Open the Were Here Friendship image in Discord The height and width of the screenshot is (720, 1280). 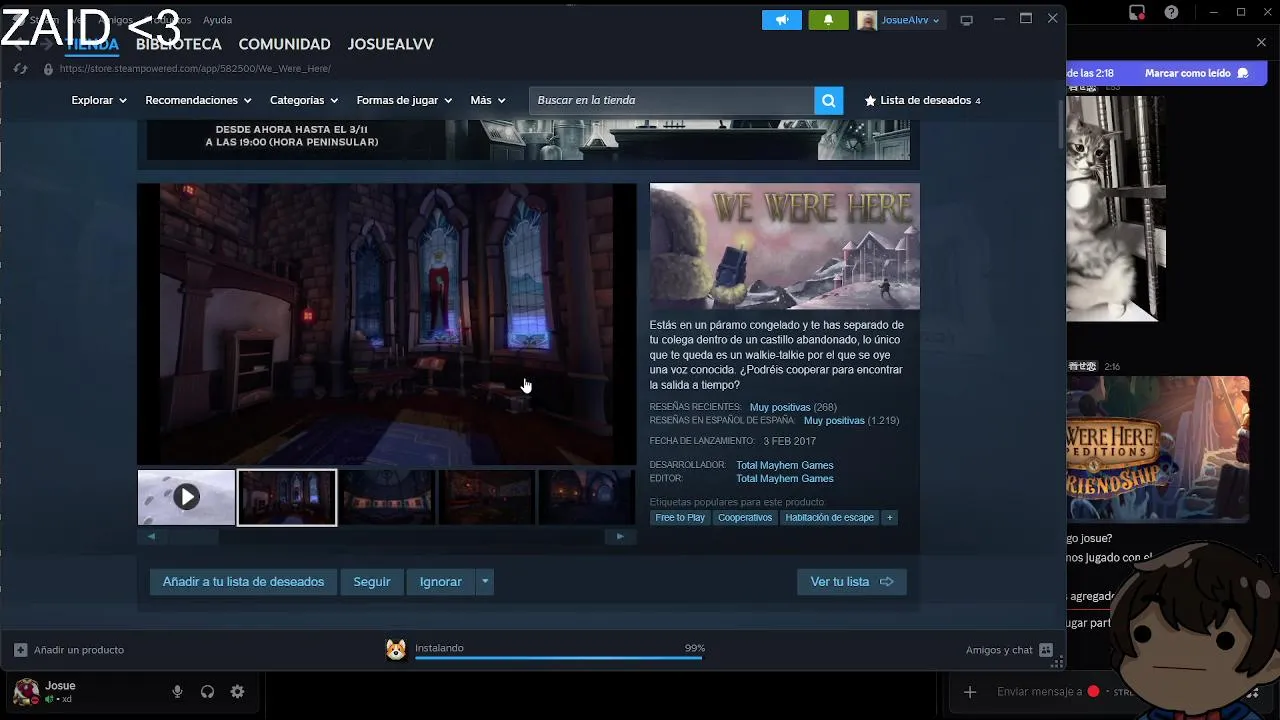1158,448
